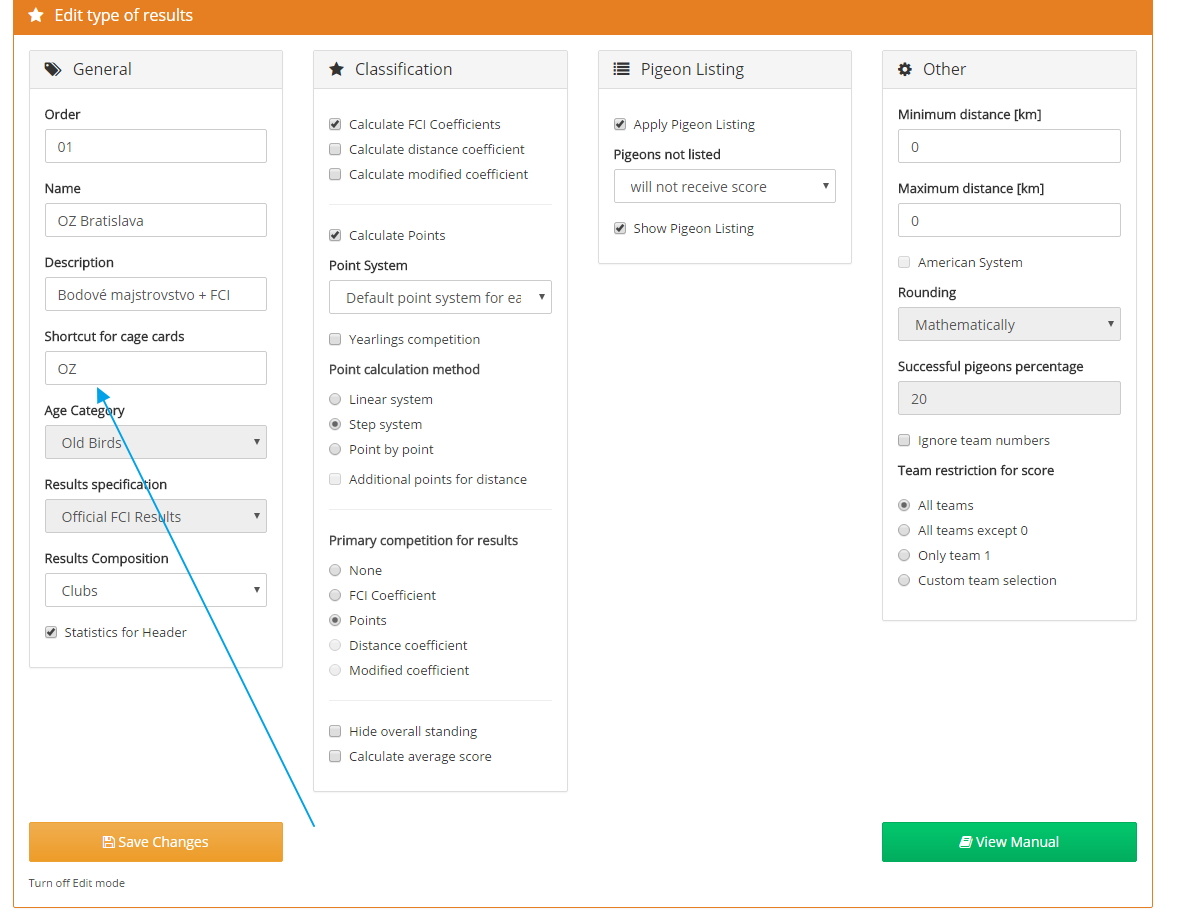This screenshot has height=924, width=1193.
Task: Click the Turn off Edit mode link
Action: (x=77, y=883)
